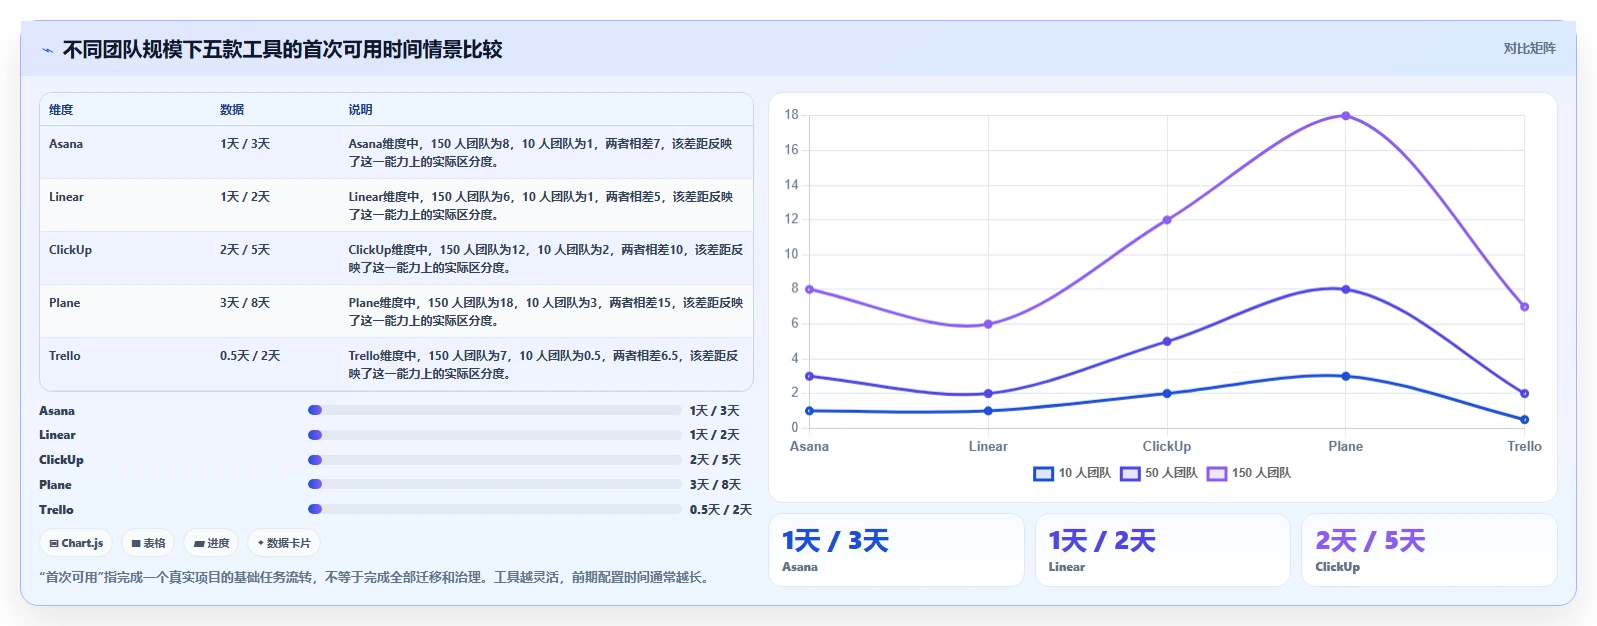This screenshot has height=626, width=1597.
Task: Click the 10 人团队 point at Trello
Action: pos(1524,420)
